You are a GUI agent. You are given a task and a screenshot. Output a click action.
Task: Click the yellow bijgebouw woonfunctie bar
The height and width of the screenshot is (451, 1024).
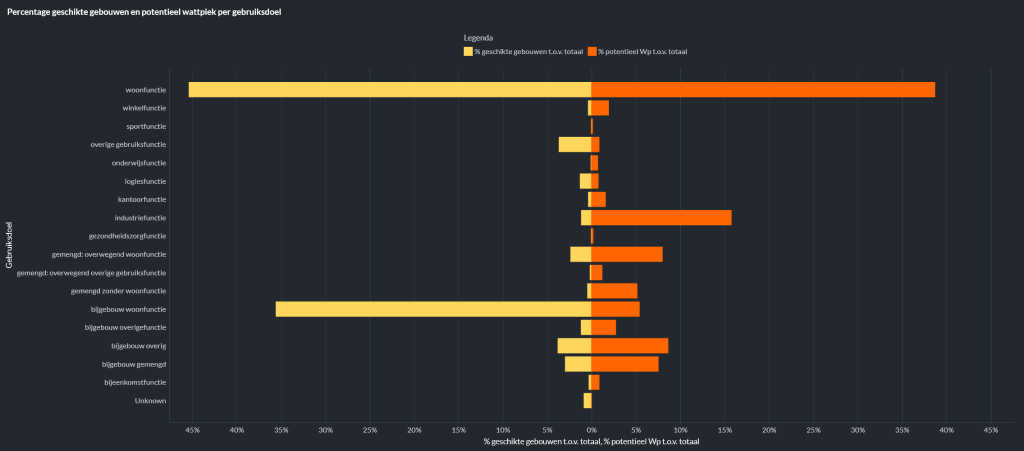(433, 309)
